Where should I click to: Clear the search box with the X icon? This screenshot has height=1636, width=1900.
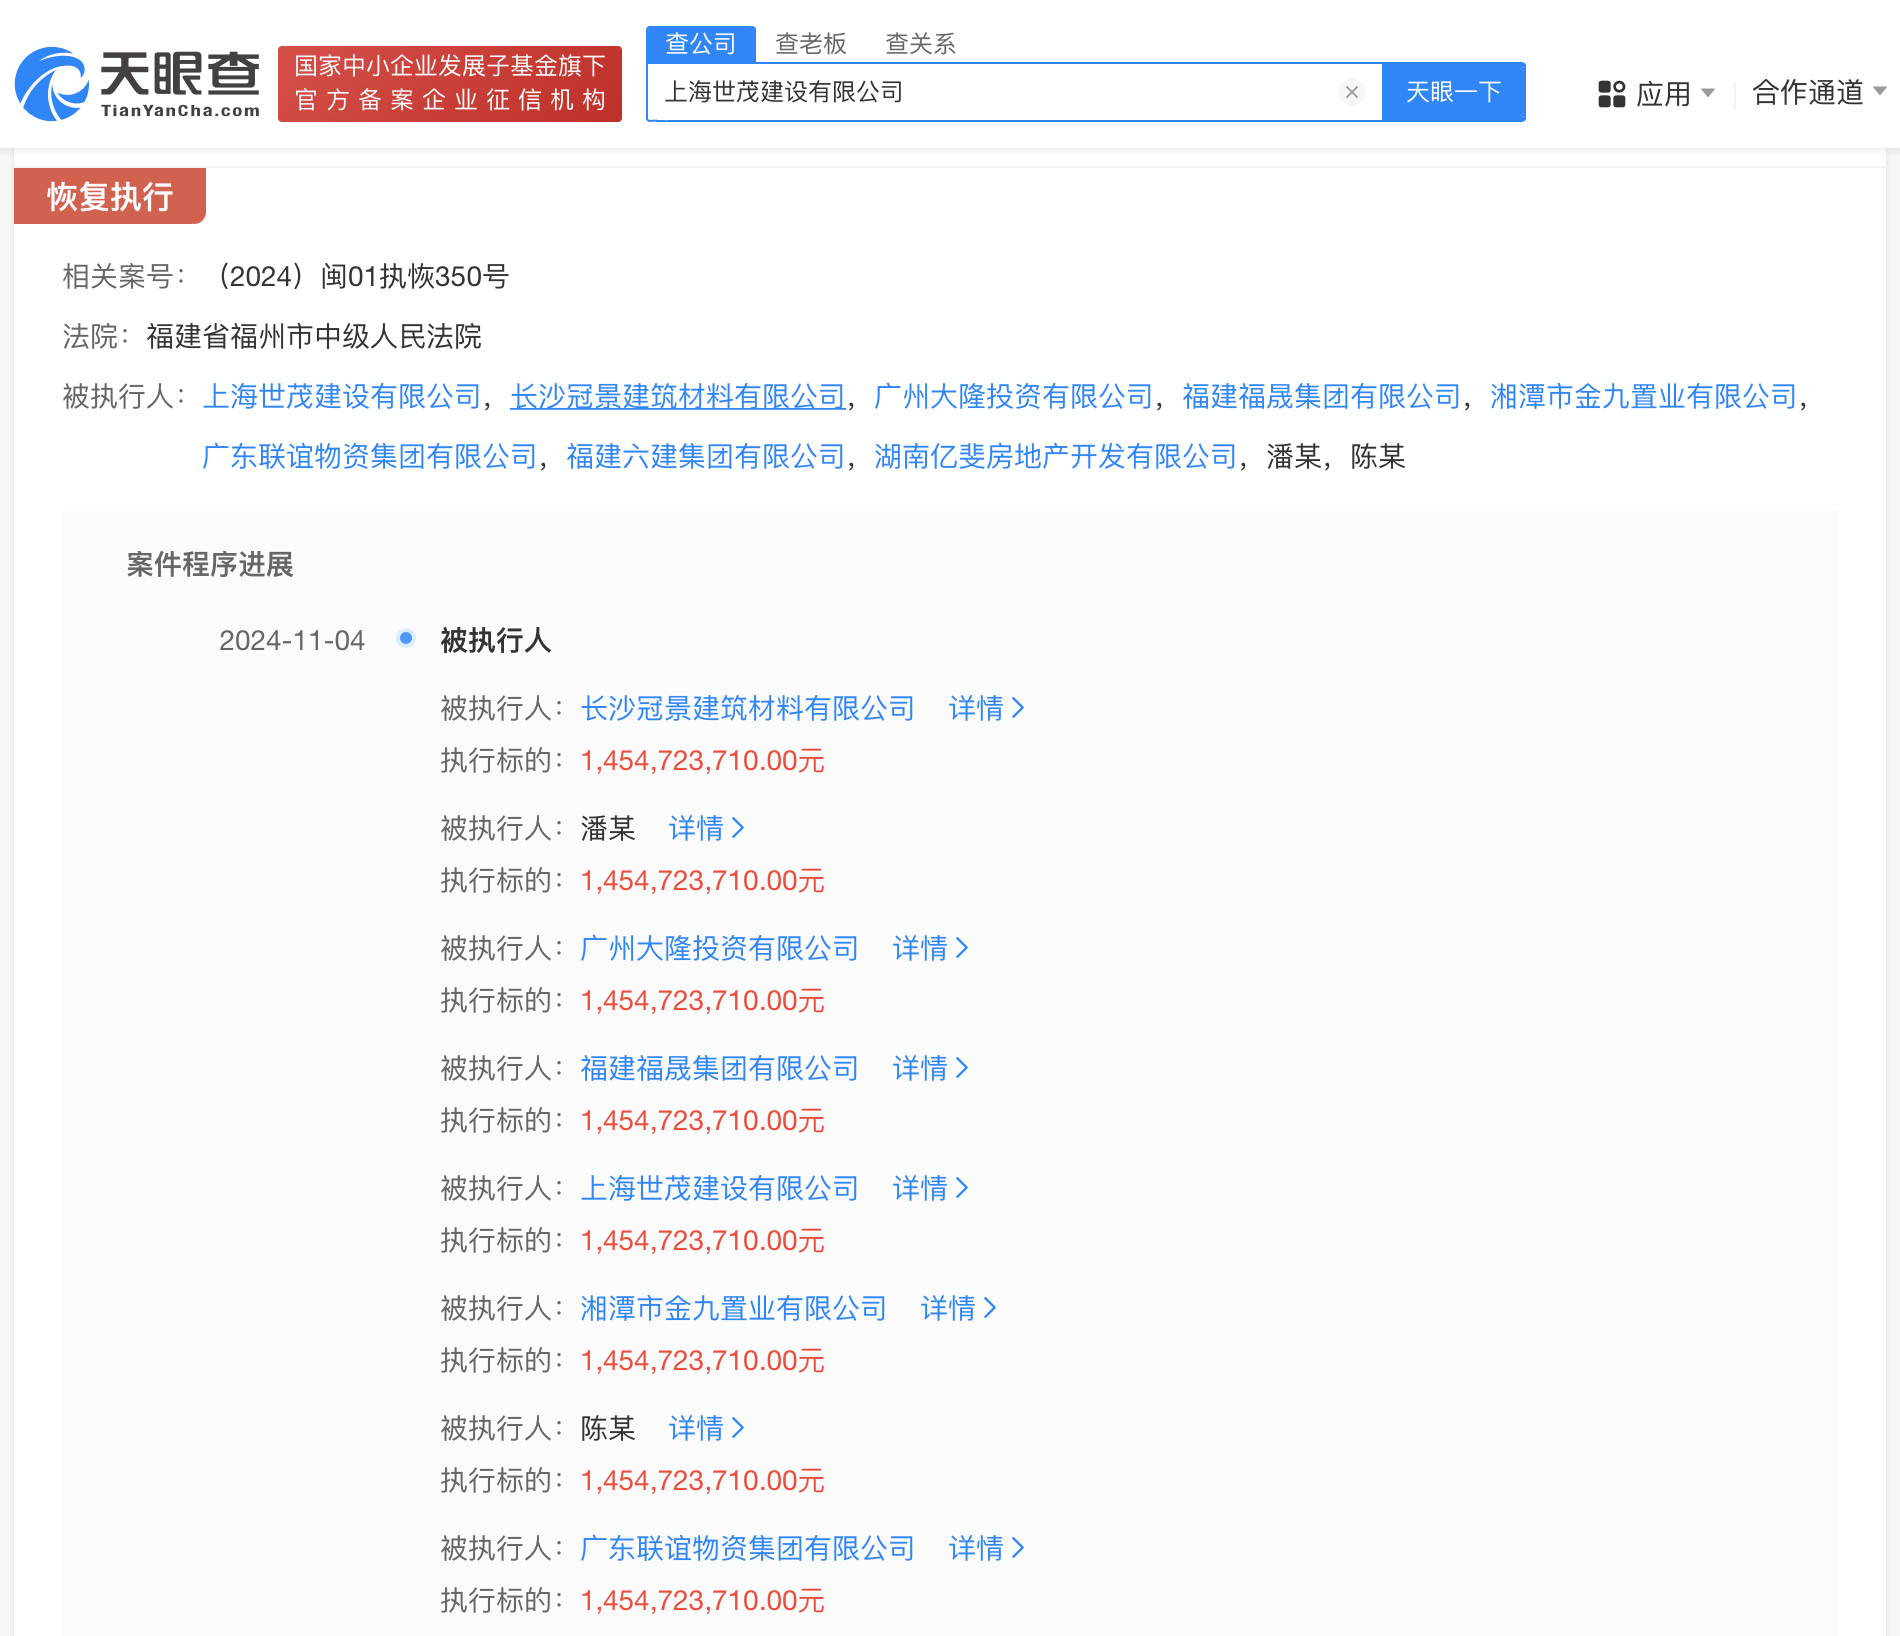pos(1352,92)
